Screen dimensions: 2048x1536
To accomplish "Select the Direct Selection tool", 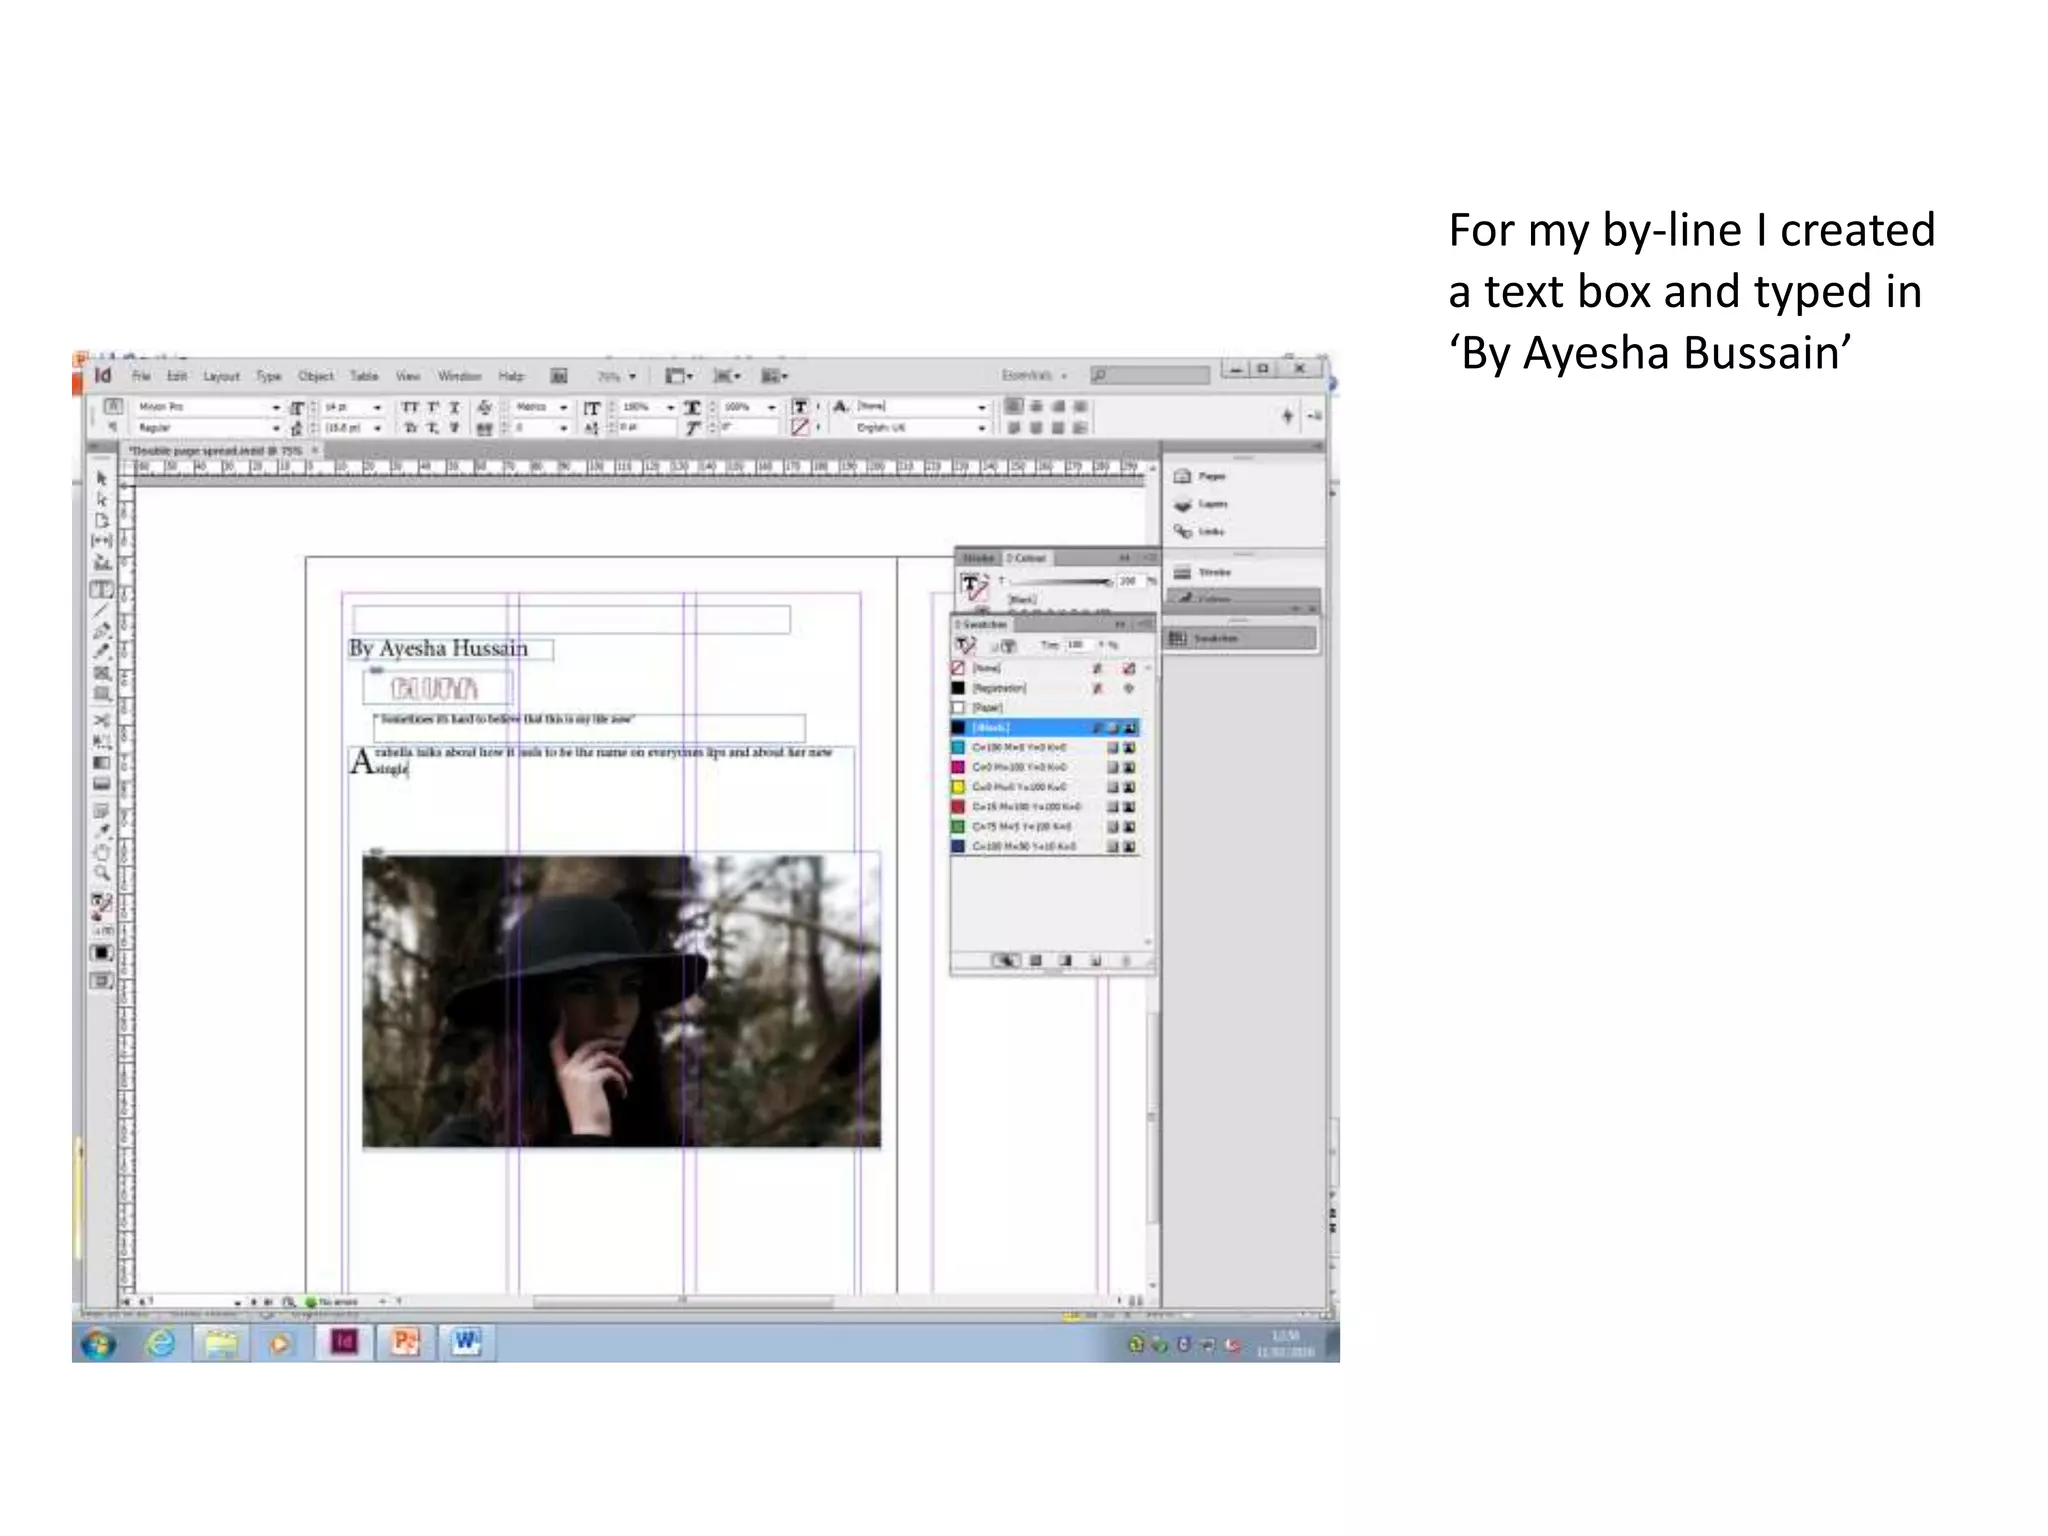I will click(x=101, y=499).
